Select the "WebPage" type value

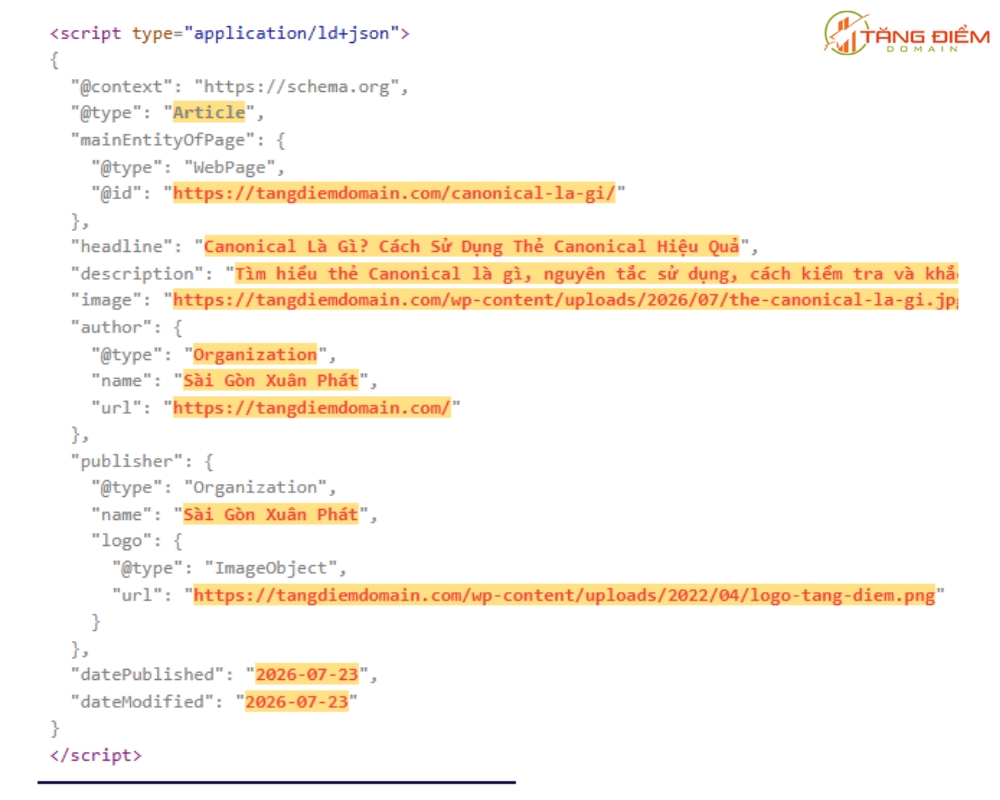coord(230,167)
